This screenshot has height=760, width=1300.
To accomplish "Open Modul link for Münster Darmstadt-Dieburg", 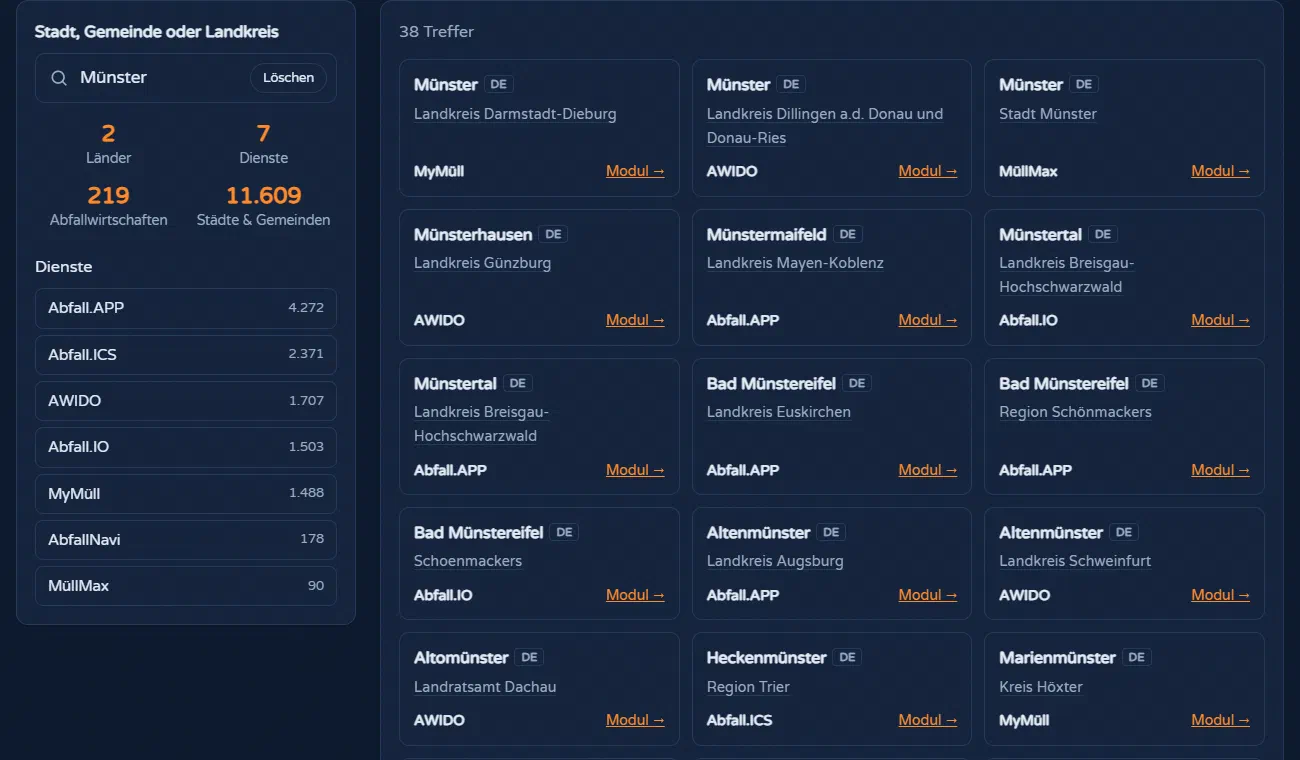I will coord(635,171).
